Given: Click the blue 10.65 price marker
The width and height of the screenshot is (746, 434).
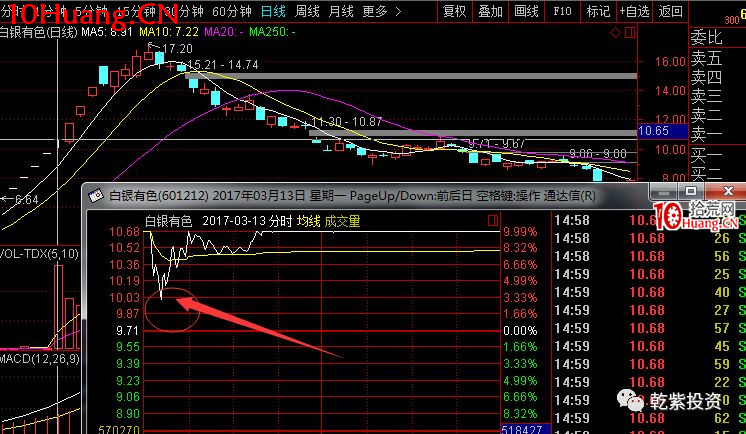Looking at the screenshot, I should 663,131.
